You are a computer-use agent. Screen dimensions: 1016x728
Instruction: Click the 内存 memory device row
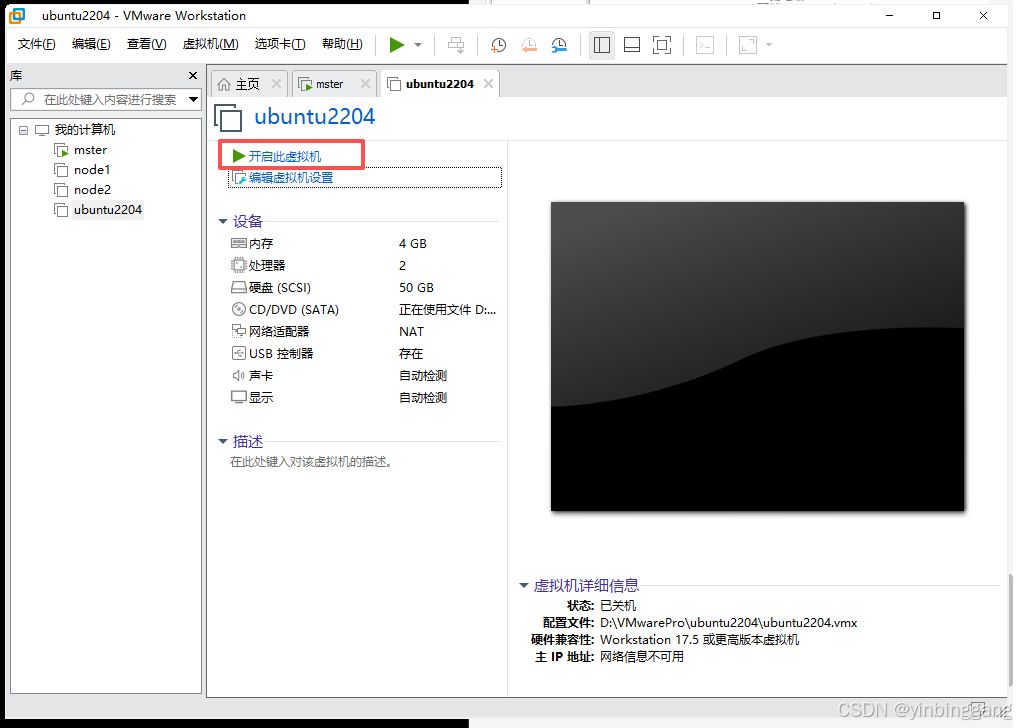pos(363,244)
